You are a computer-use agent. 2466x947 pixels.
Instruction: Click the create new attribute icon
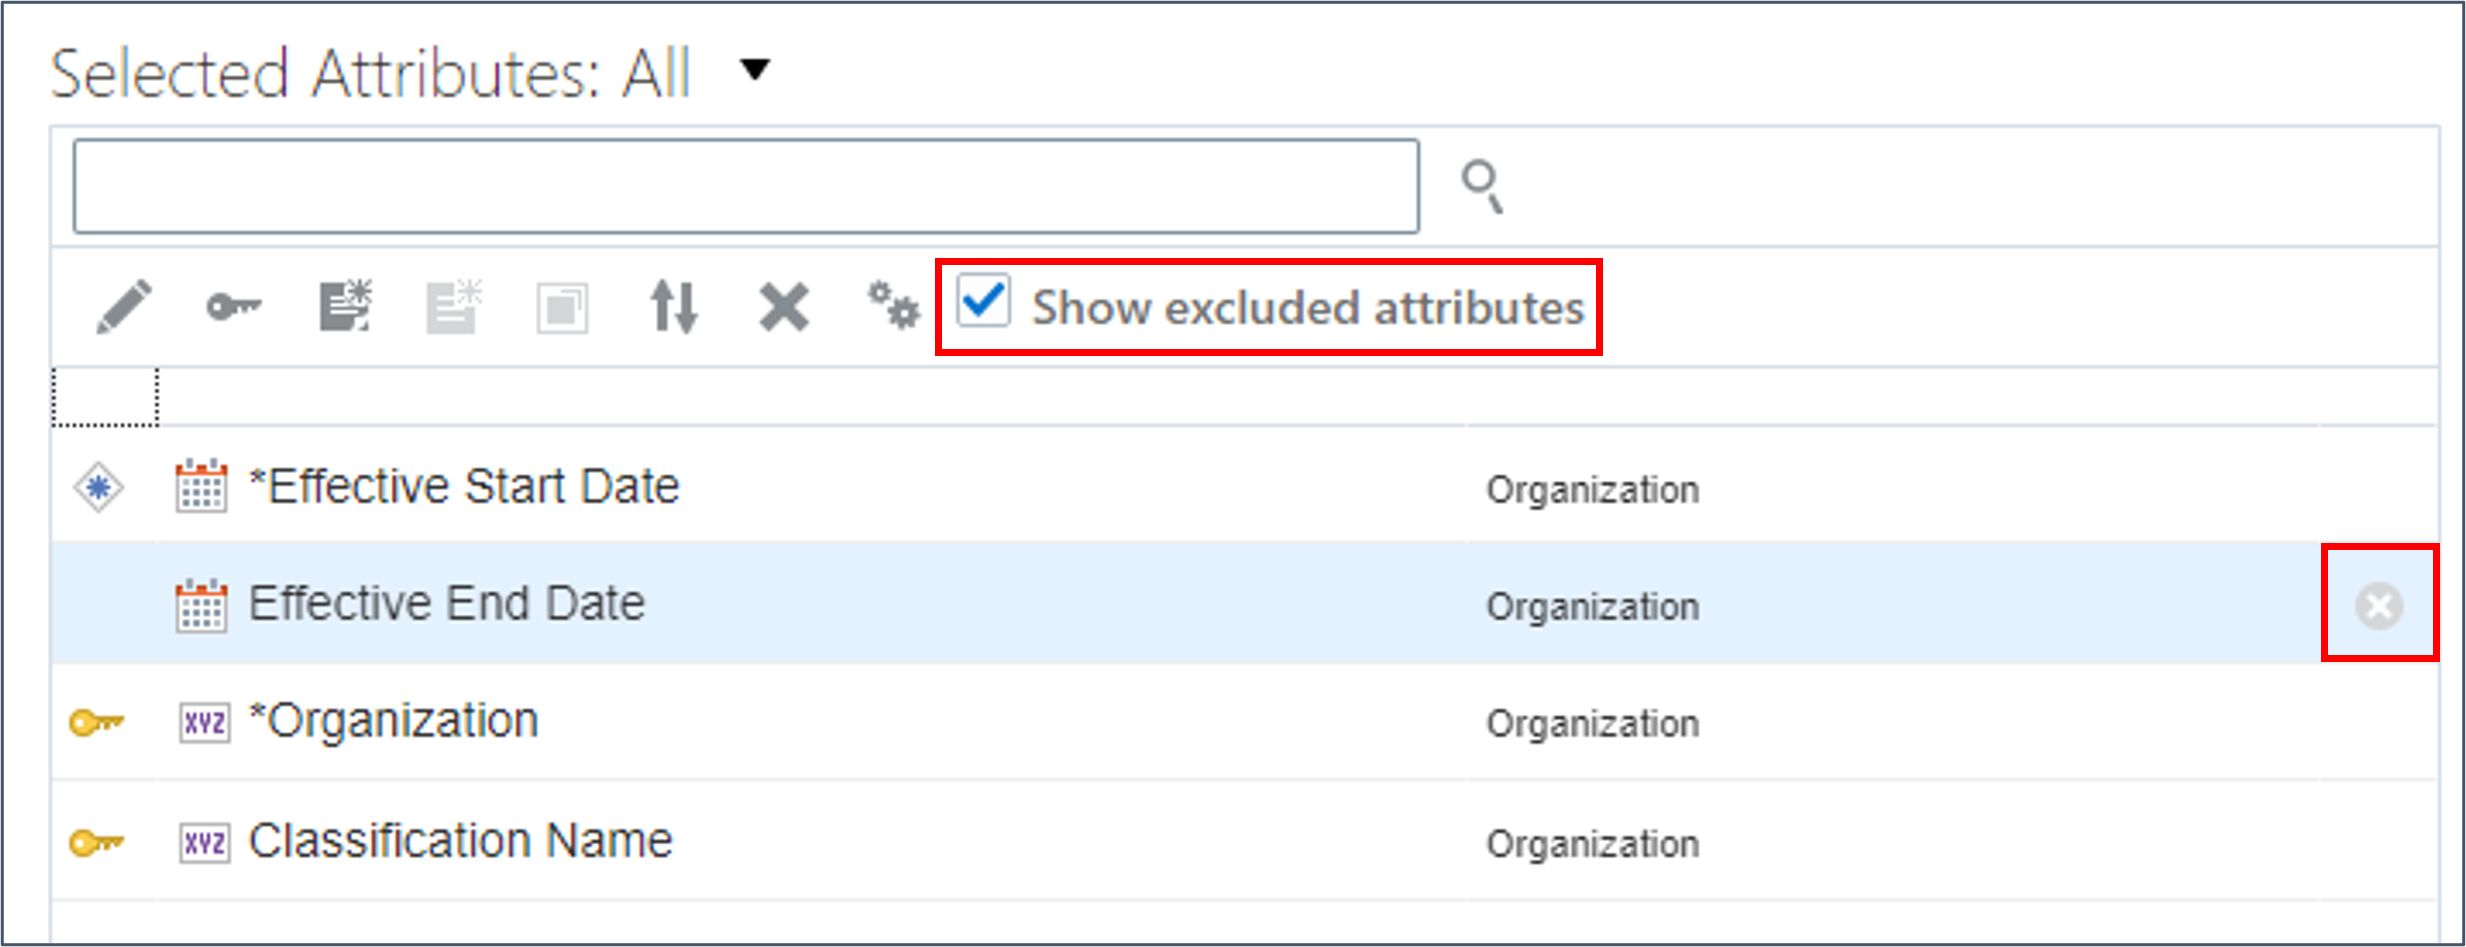pos(347,306)
